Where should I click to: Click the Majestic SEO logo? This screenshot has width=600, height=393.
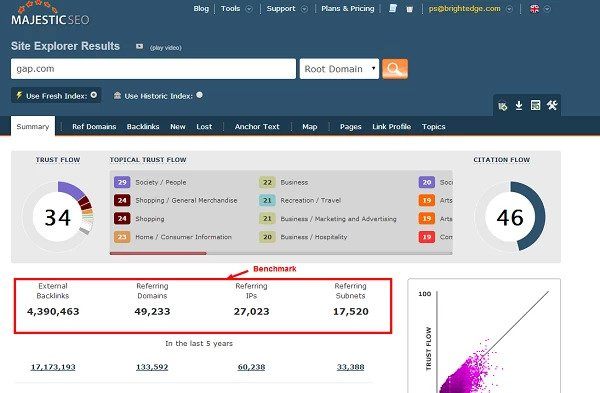[x=50, y=13]
